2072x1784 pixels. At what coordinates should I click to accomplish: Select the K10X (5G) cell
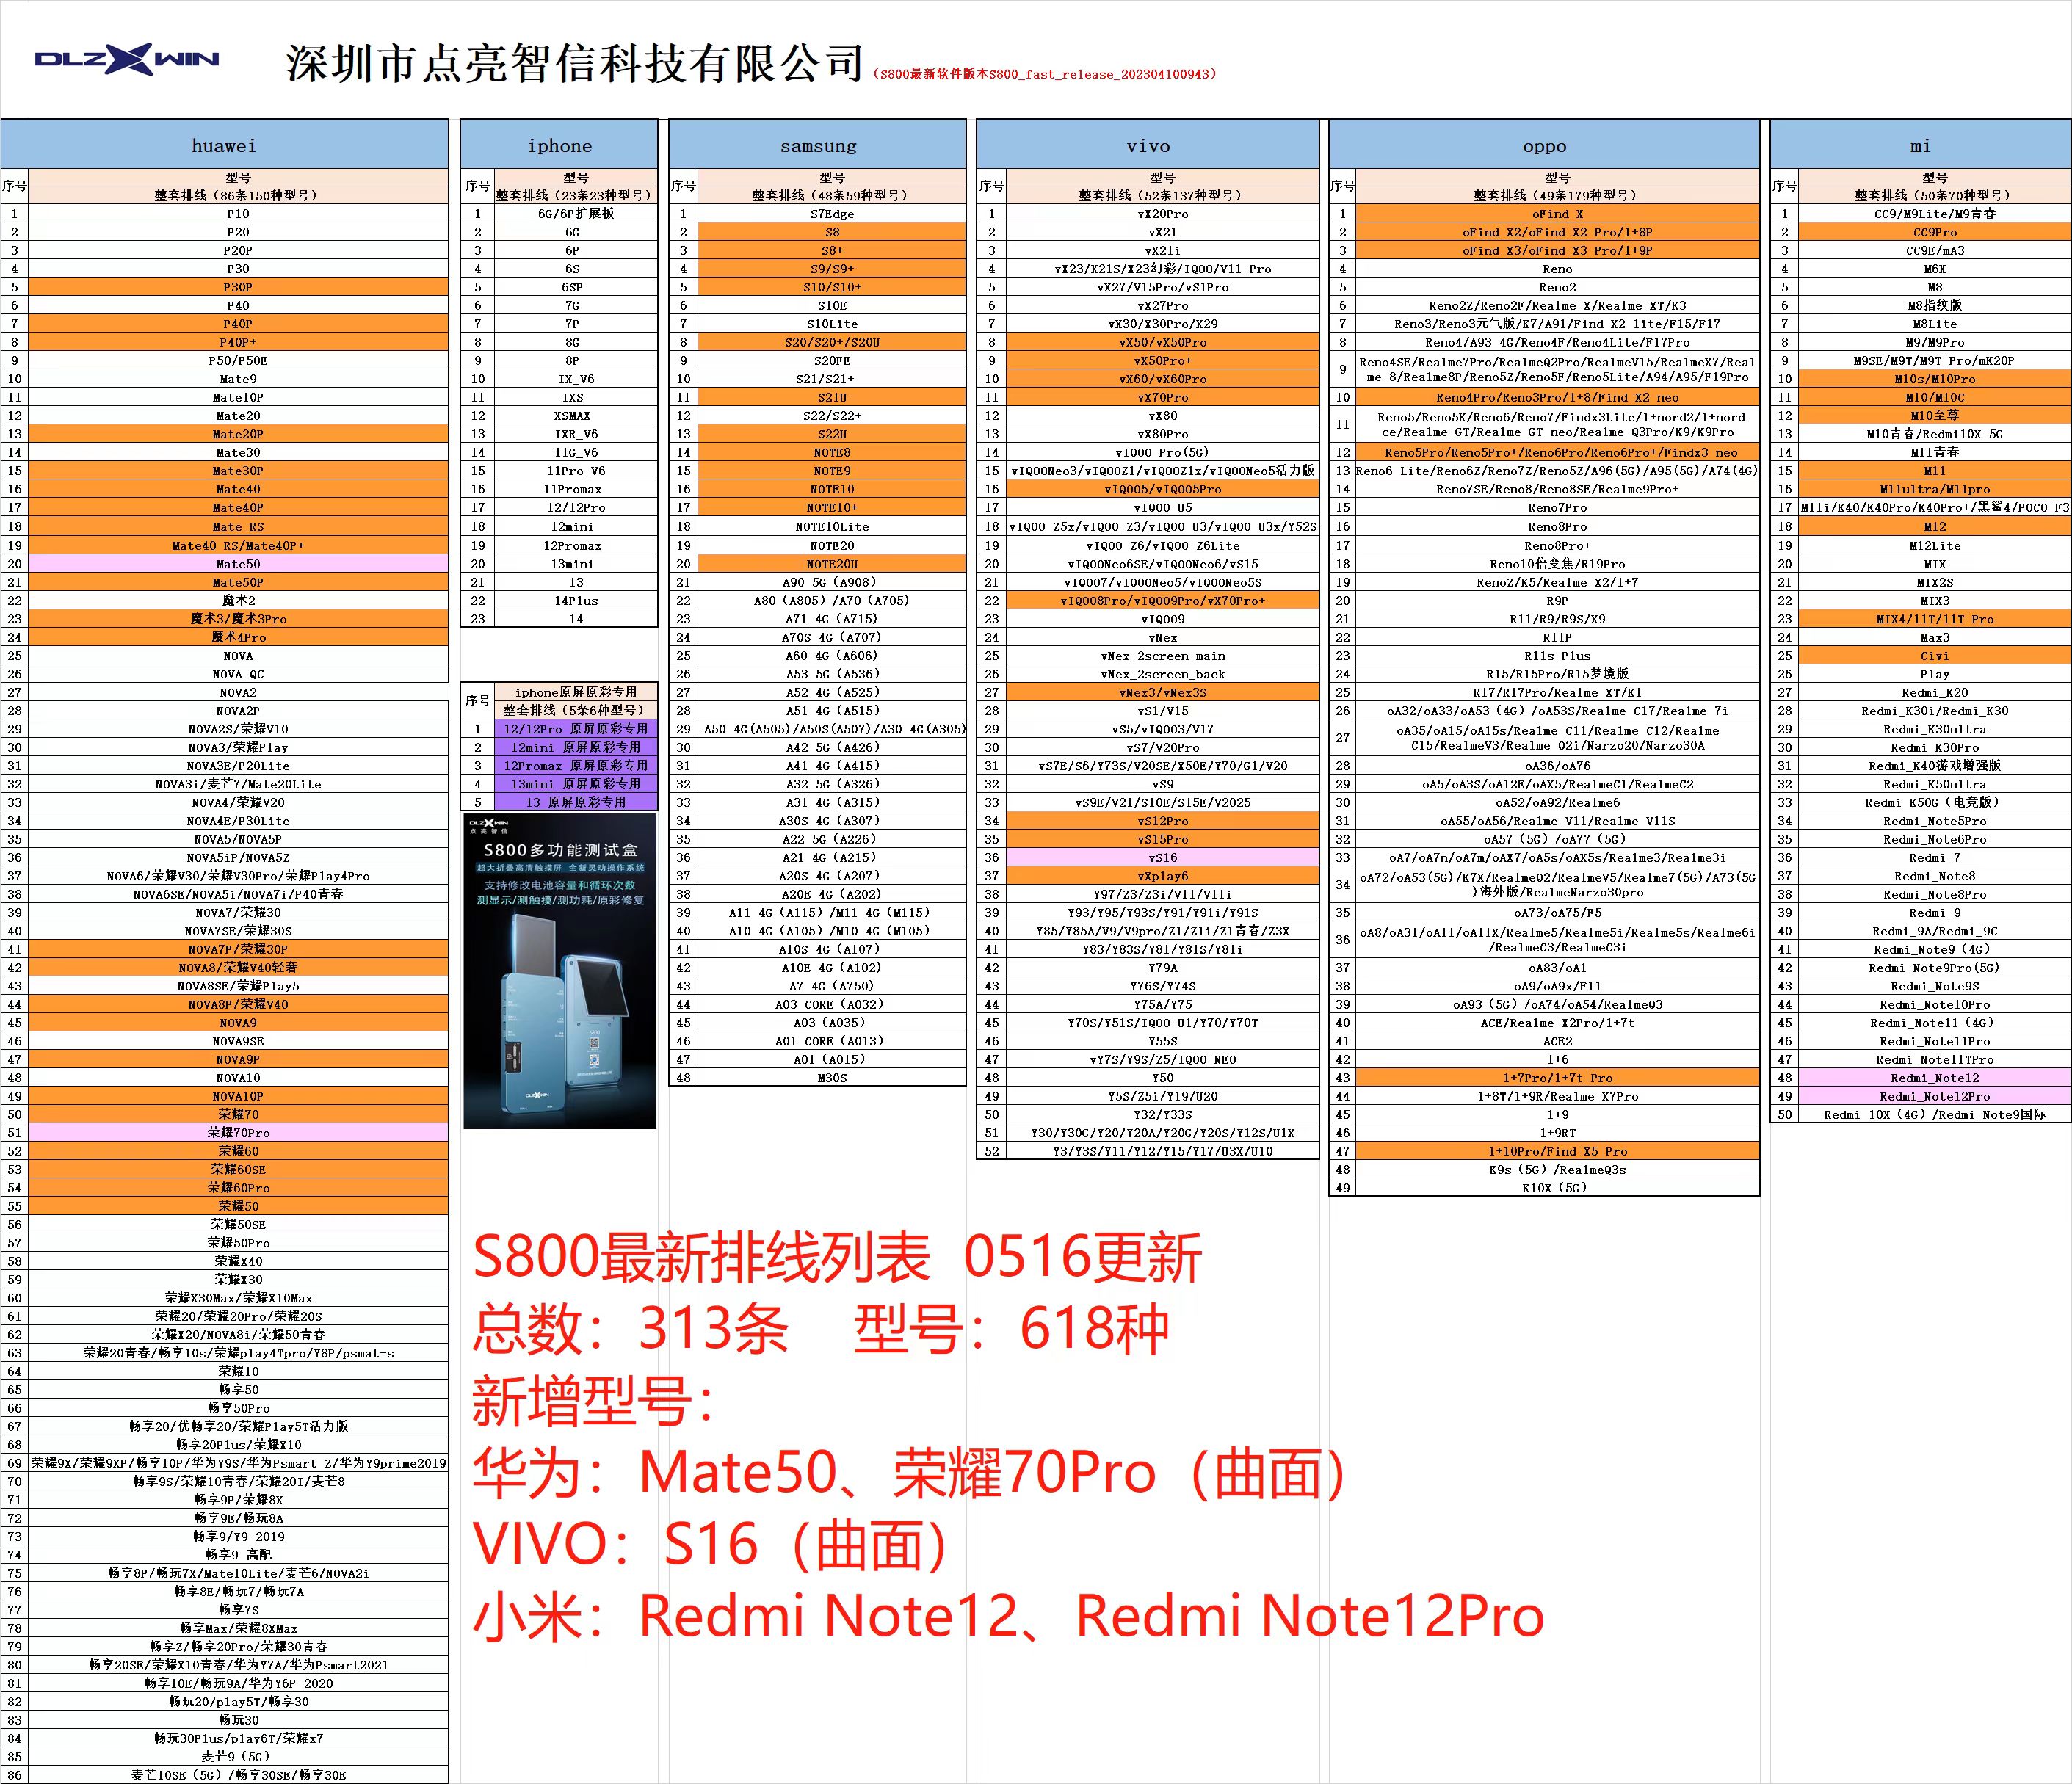pos(1557,1188)
